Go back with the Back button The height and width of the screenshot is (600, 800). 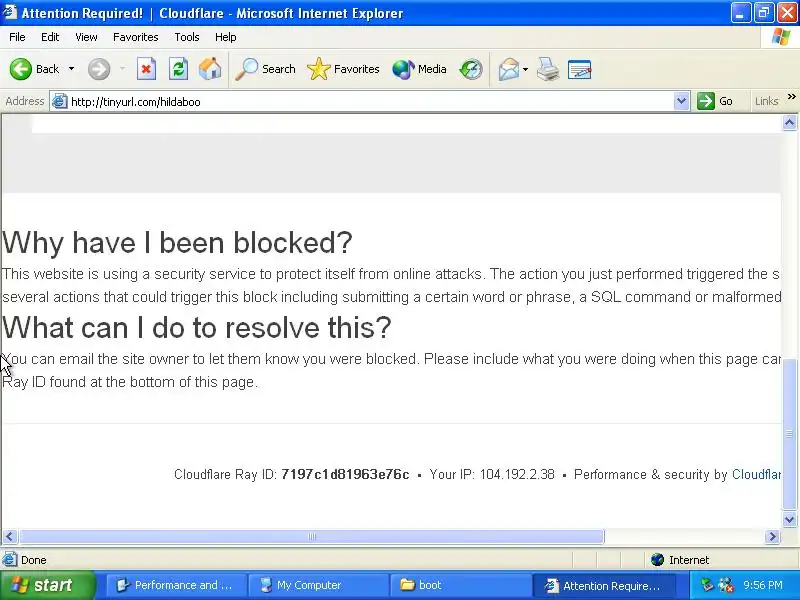35,69
